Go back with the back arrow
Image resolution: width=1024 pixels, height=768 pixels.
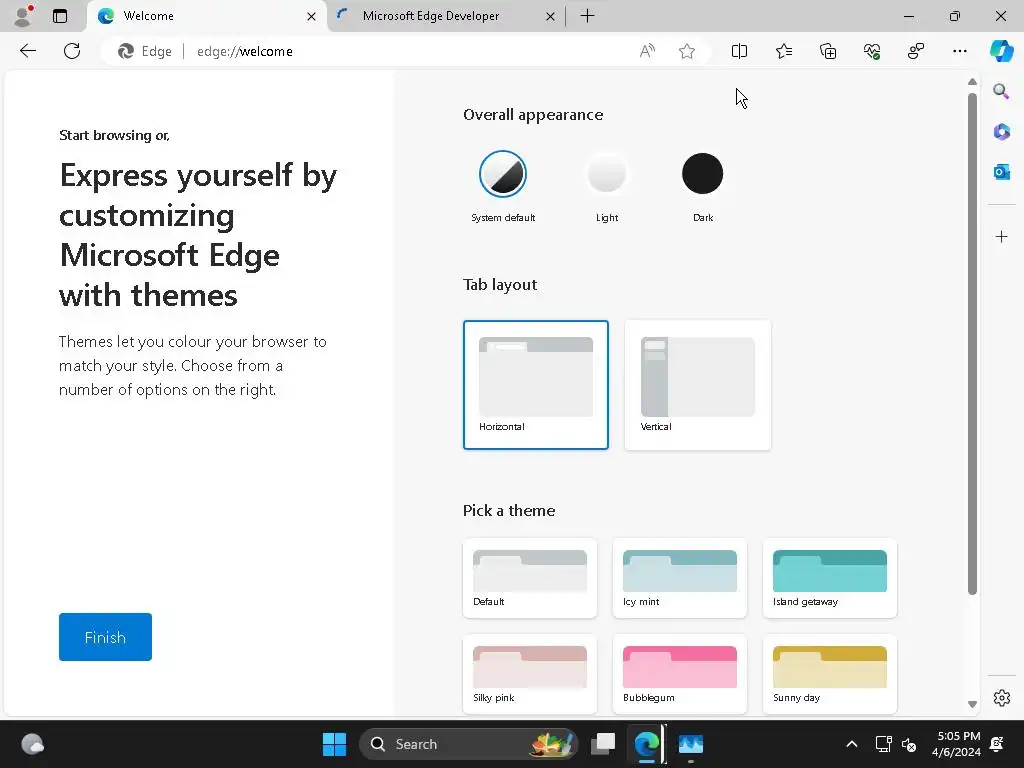pos(27,51)
